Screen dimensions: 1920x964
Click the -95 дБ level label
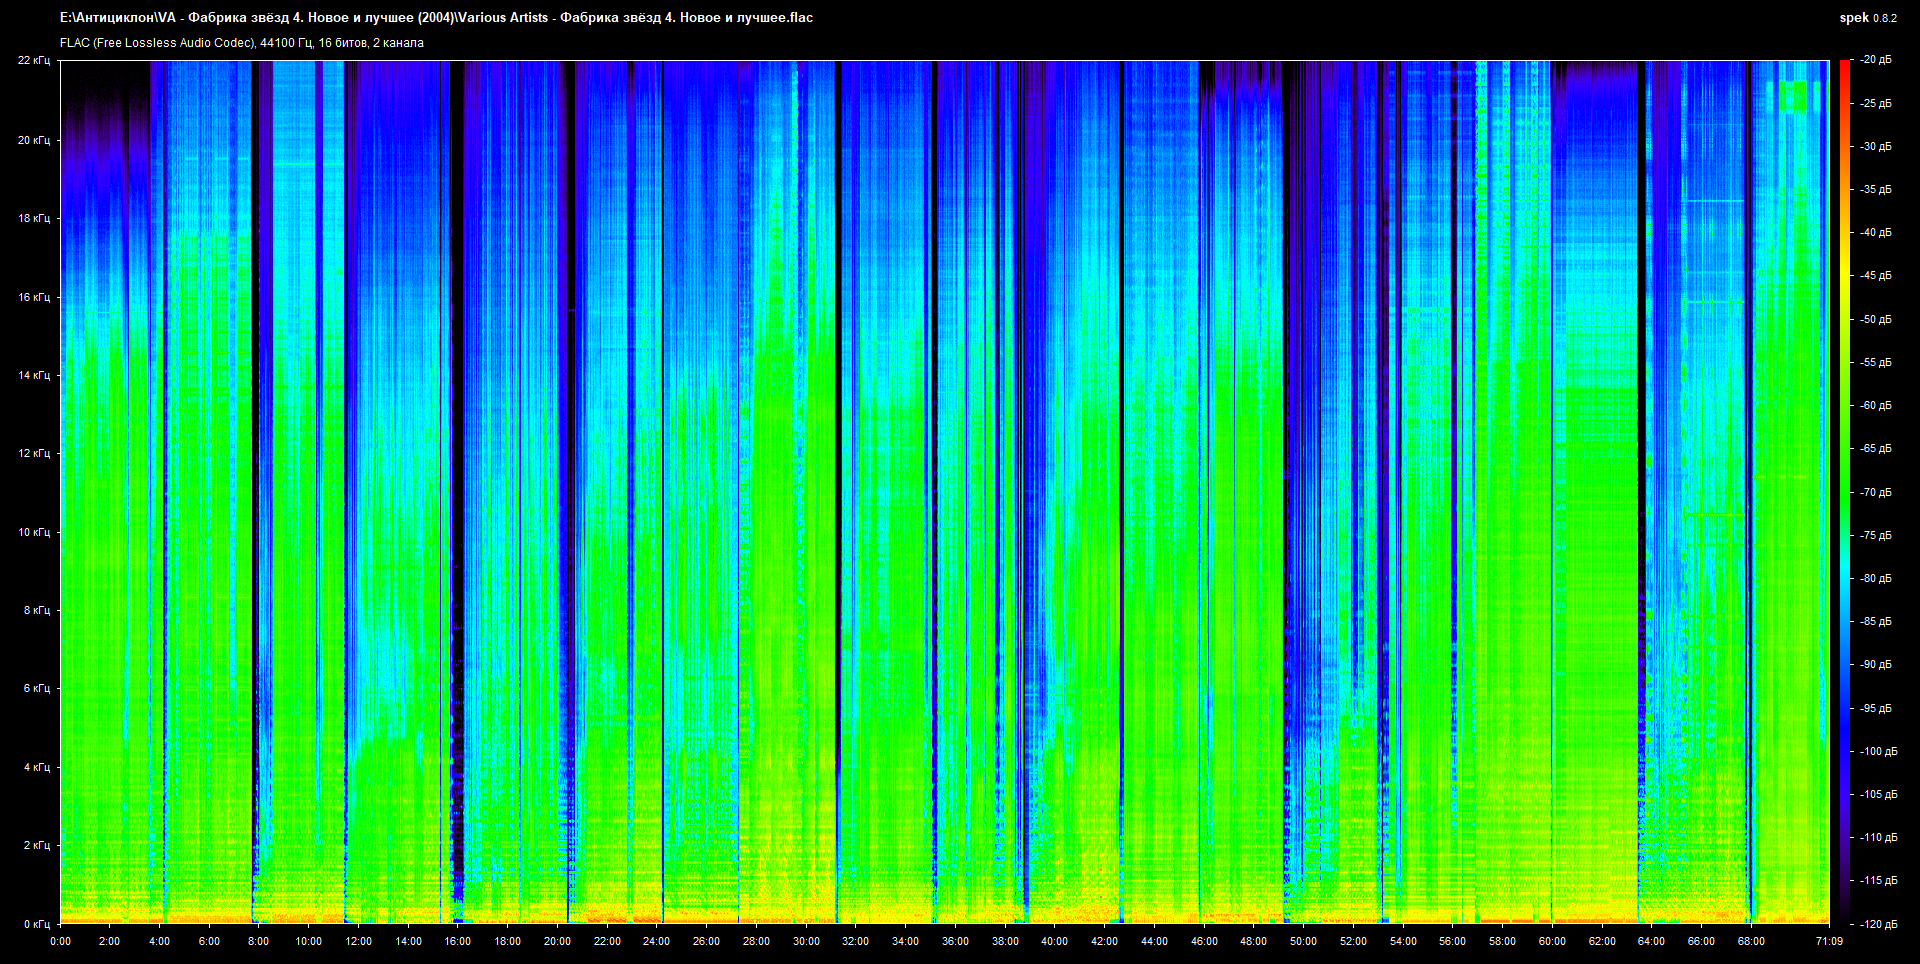(1875, 708)
